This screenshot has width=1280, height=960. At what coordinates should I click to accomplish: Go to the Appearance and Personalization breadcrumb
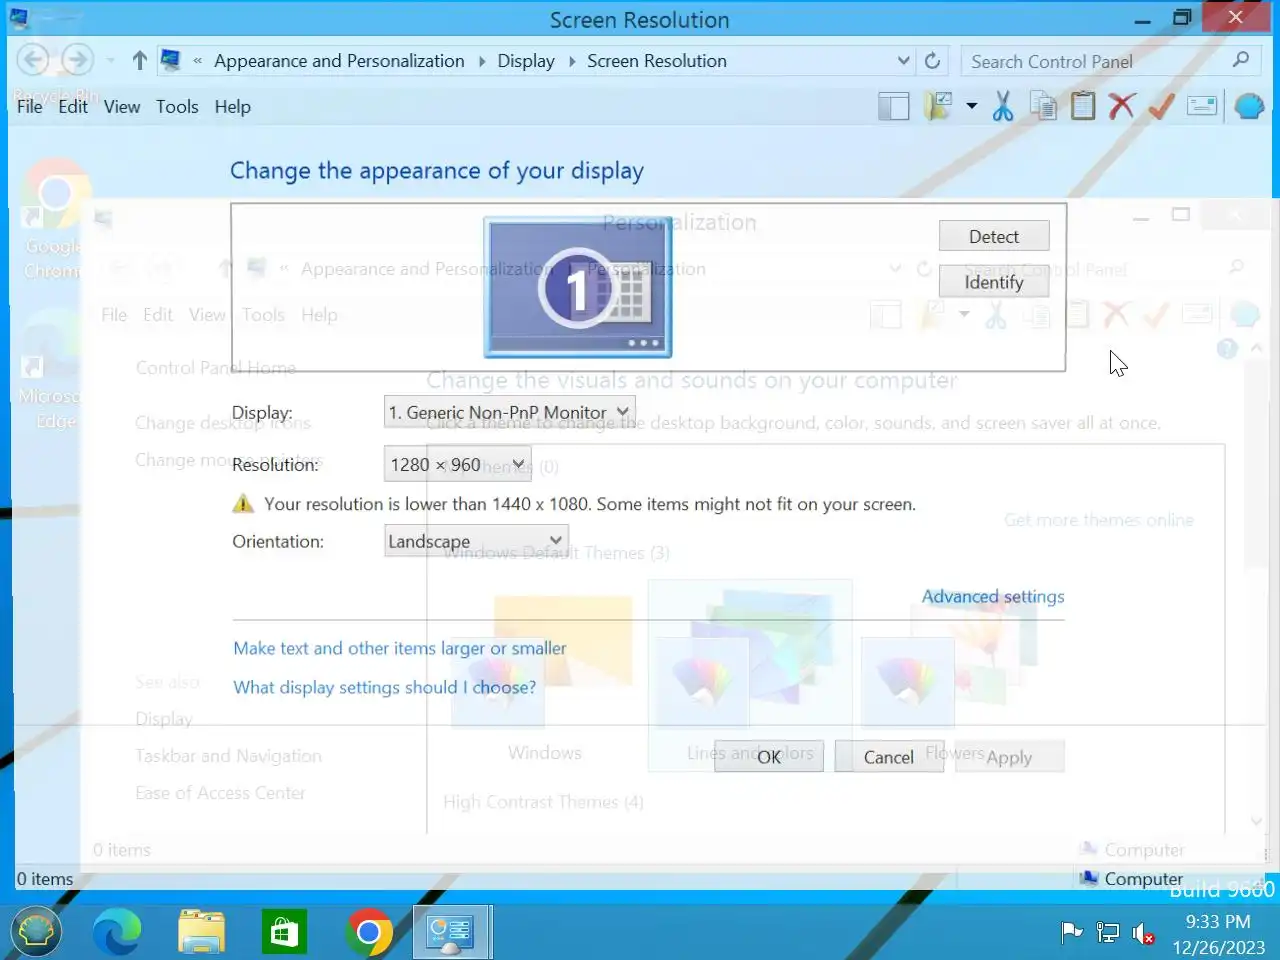pyautogui.click(x=339, y=61)
